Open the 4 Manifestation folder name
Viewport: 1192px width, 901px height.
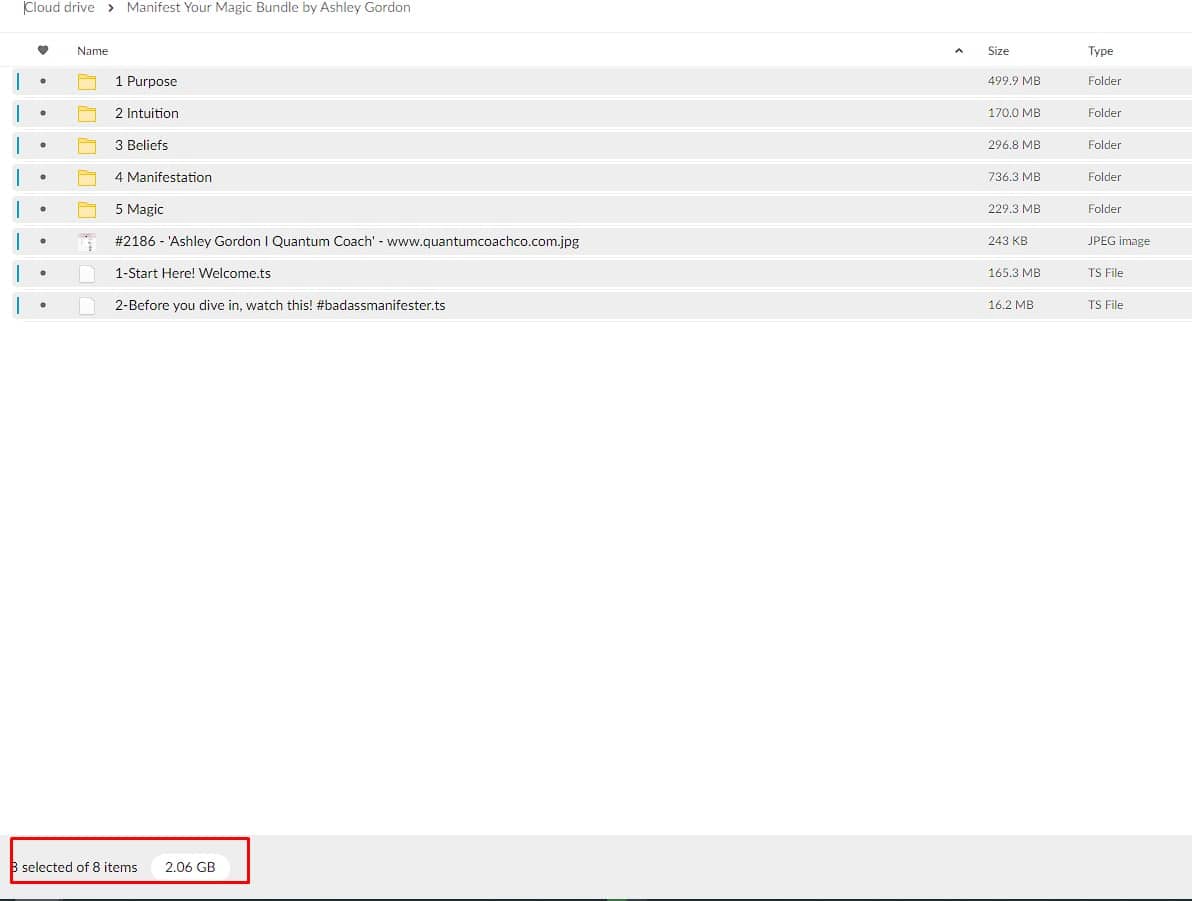[x=163, y=178]
